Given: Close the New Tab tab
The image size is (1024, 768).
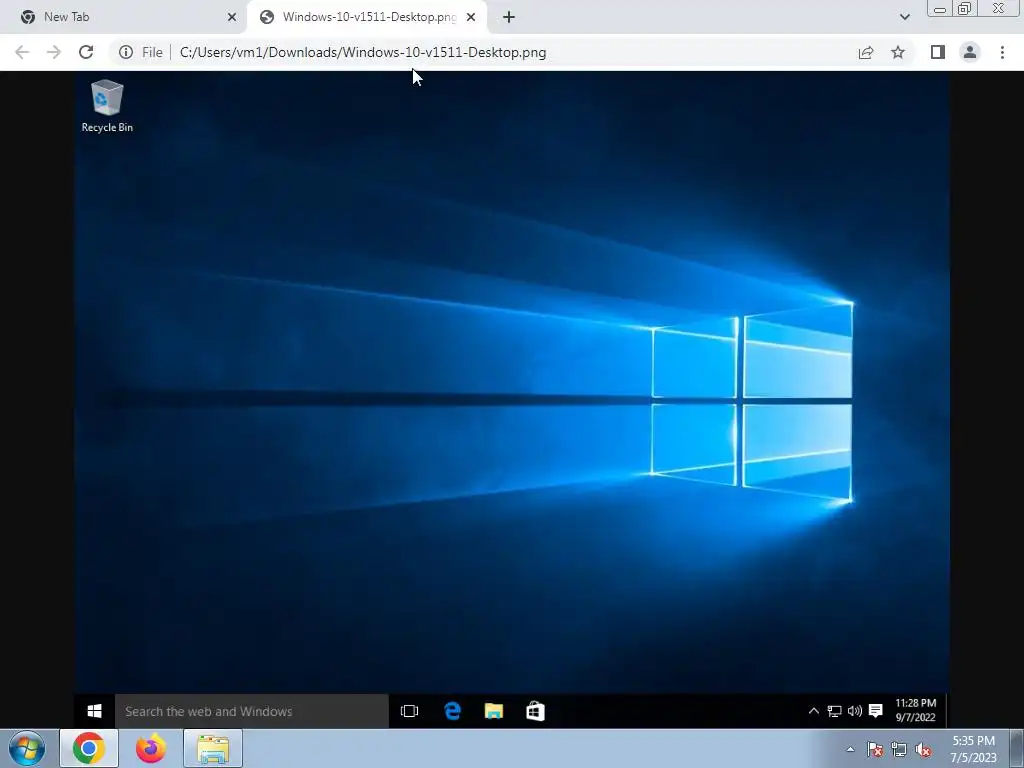Looking at the screenshot, I should 232,17.
